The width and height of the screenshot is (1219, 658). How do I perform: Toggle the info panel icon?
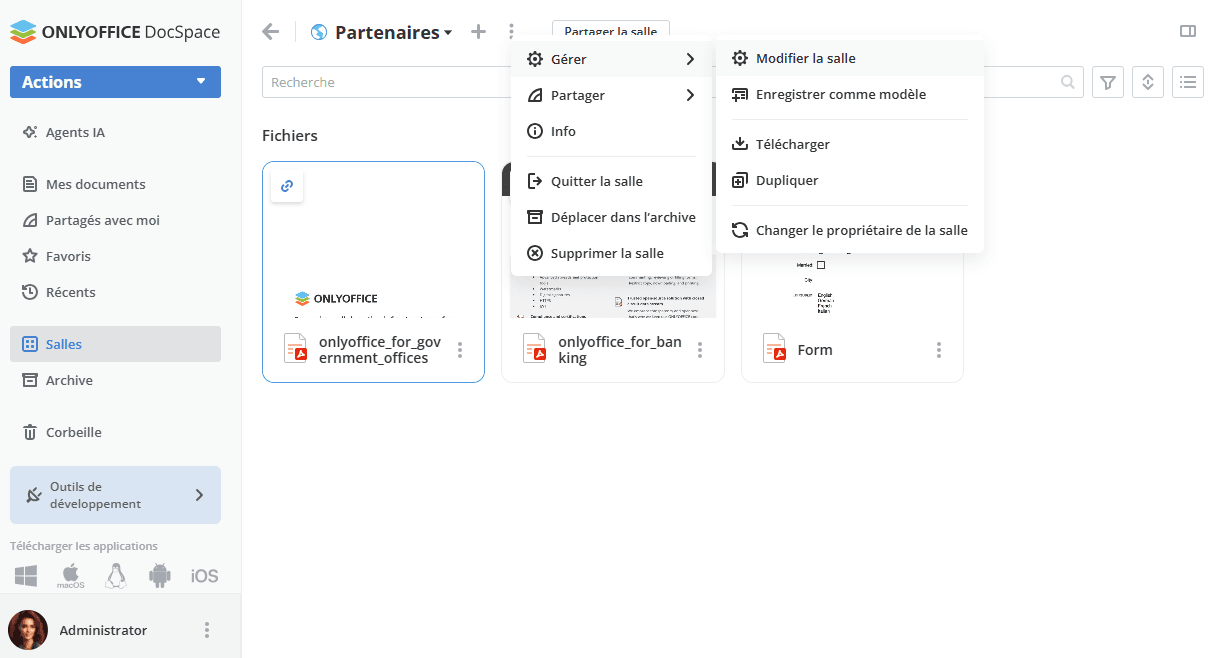pos(1188,31)
